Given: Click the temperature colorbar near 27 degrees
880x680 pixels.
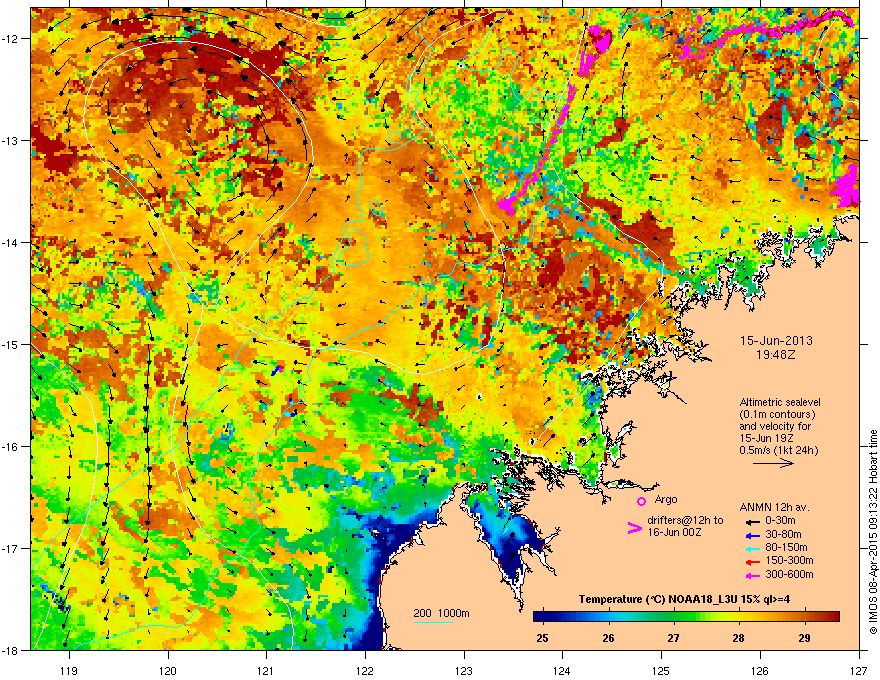Looking at the screenshot, I should [x=673, y=617].
